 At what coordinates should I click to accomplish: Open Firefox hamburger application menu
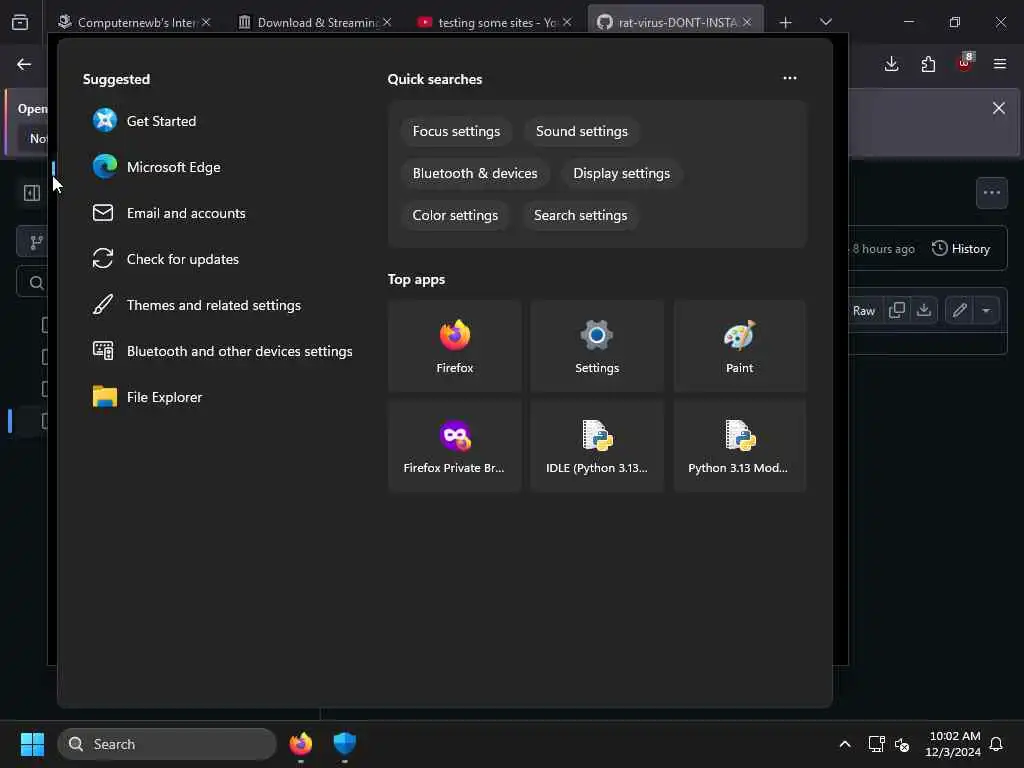(x=1000, y=64)
